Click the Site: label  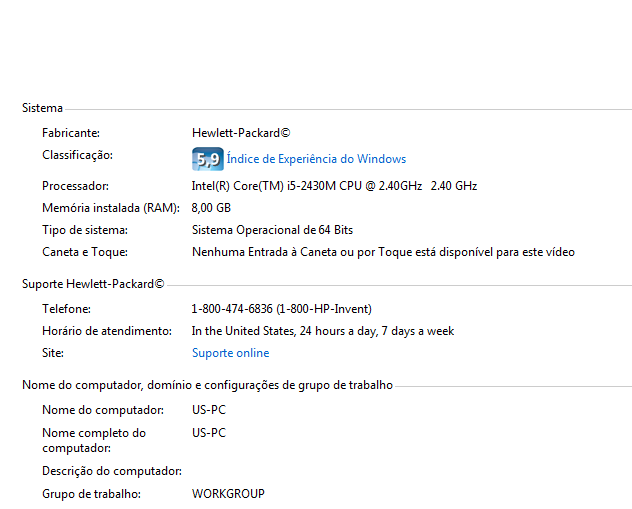point(53,353)
